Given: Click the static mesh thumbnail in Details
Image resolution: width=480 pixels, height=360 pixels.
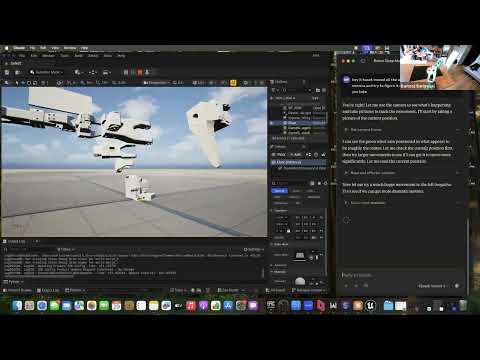Looking at the screenshot, I should 300,255.
